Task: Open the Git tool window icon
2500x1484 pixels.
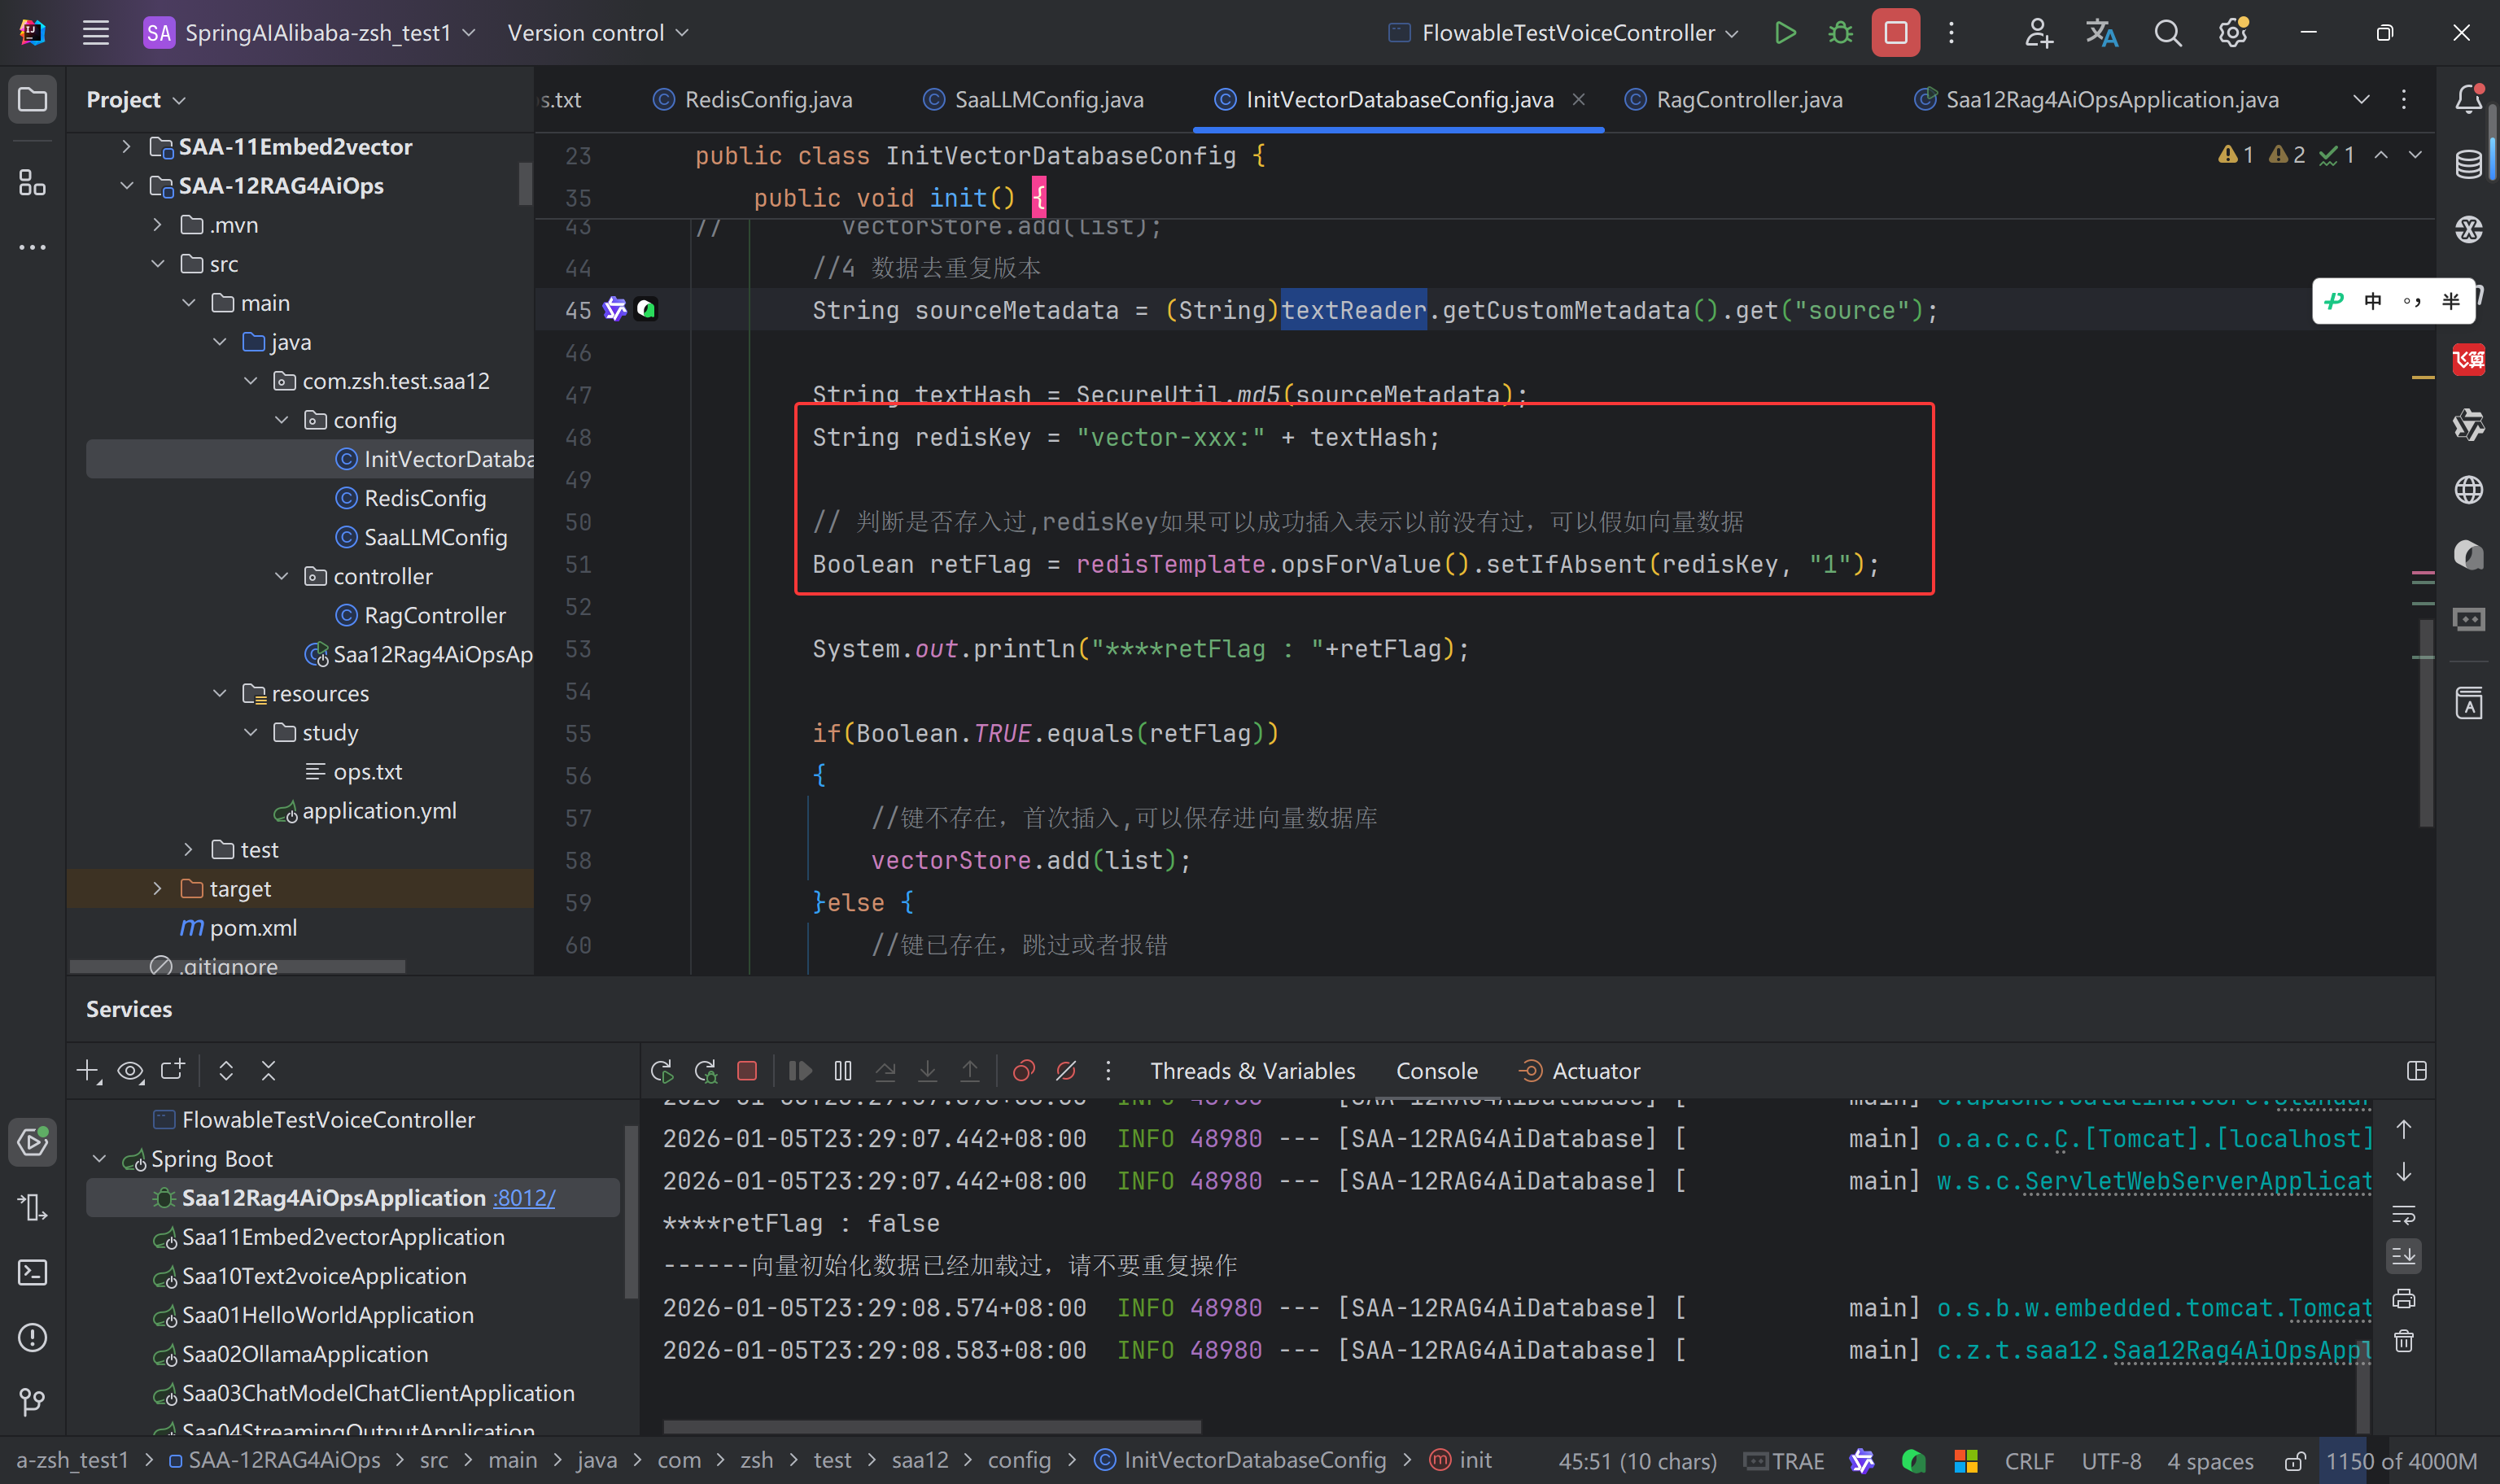Action: point(32,1402)
